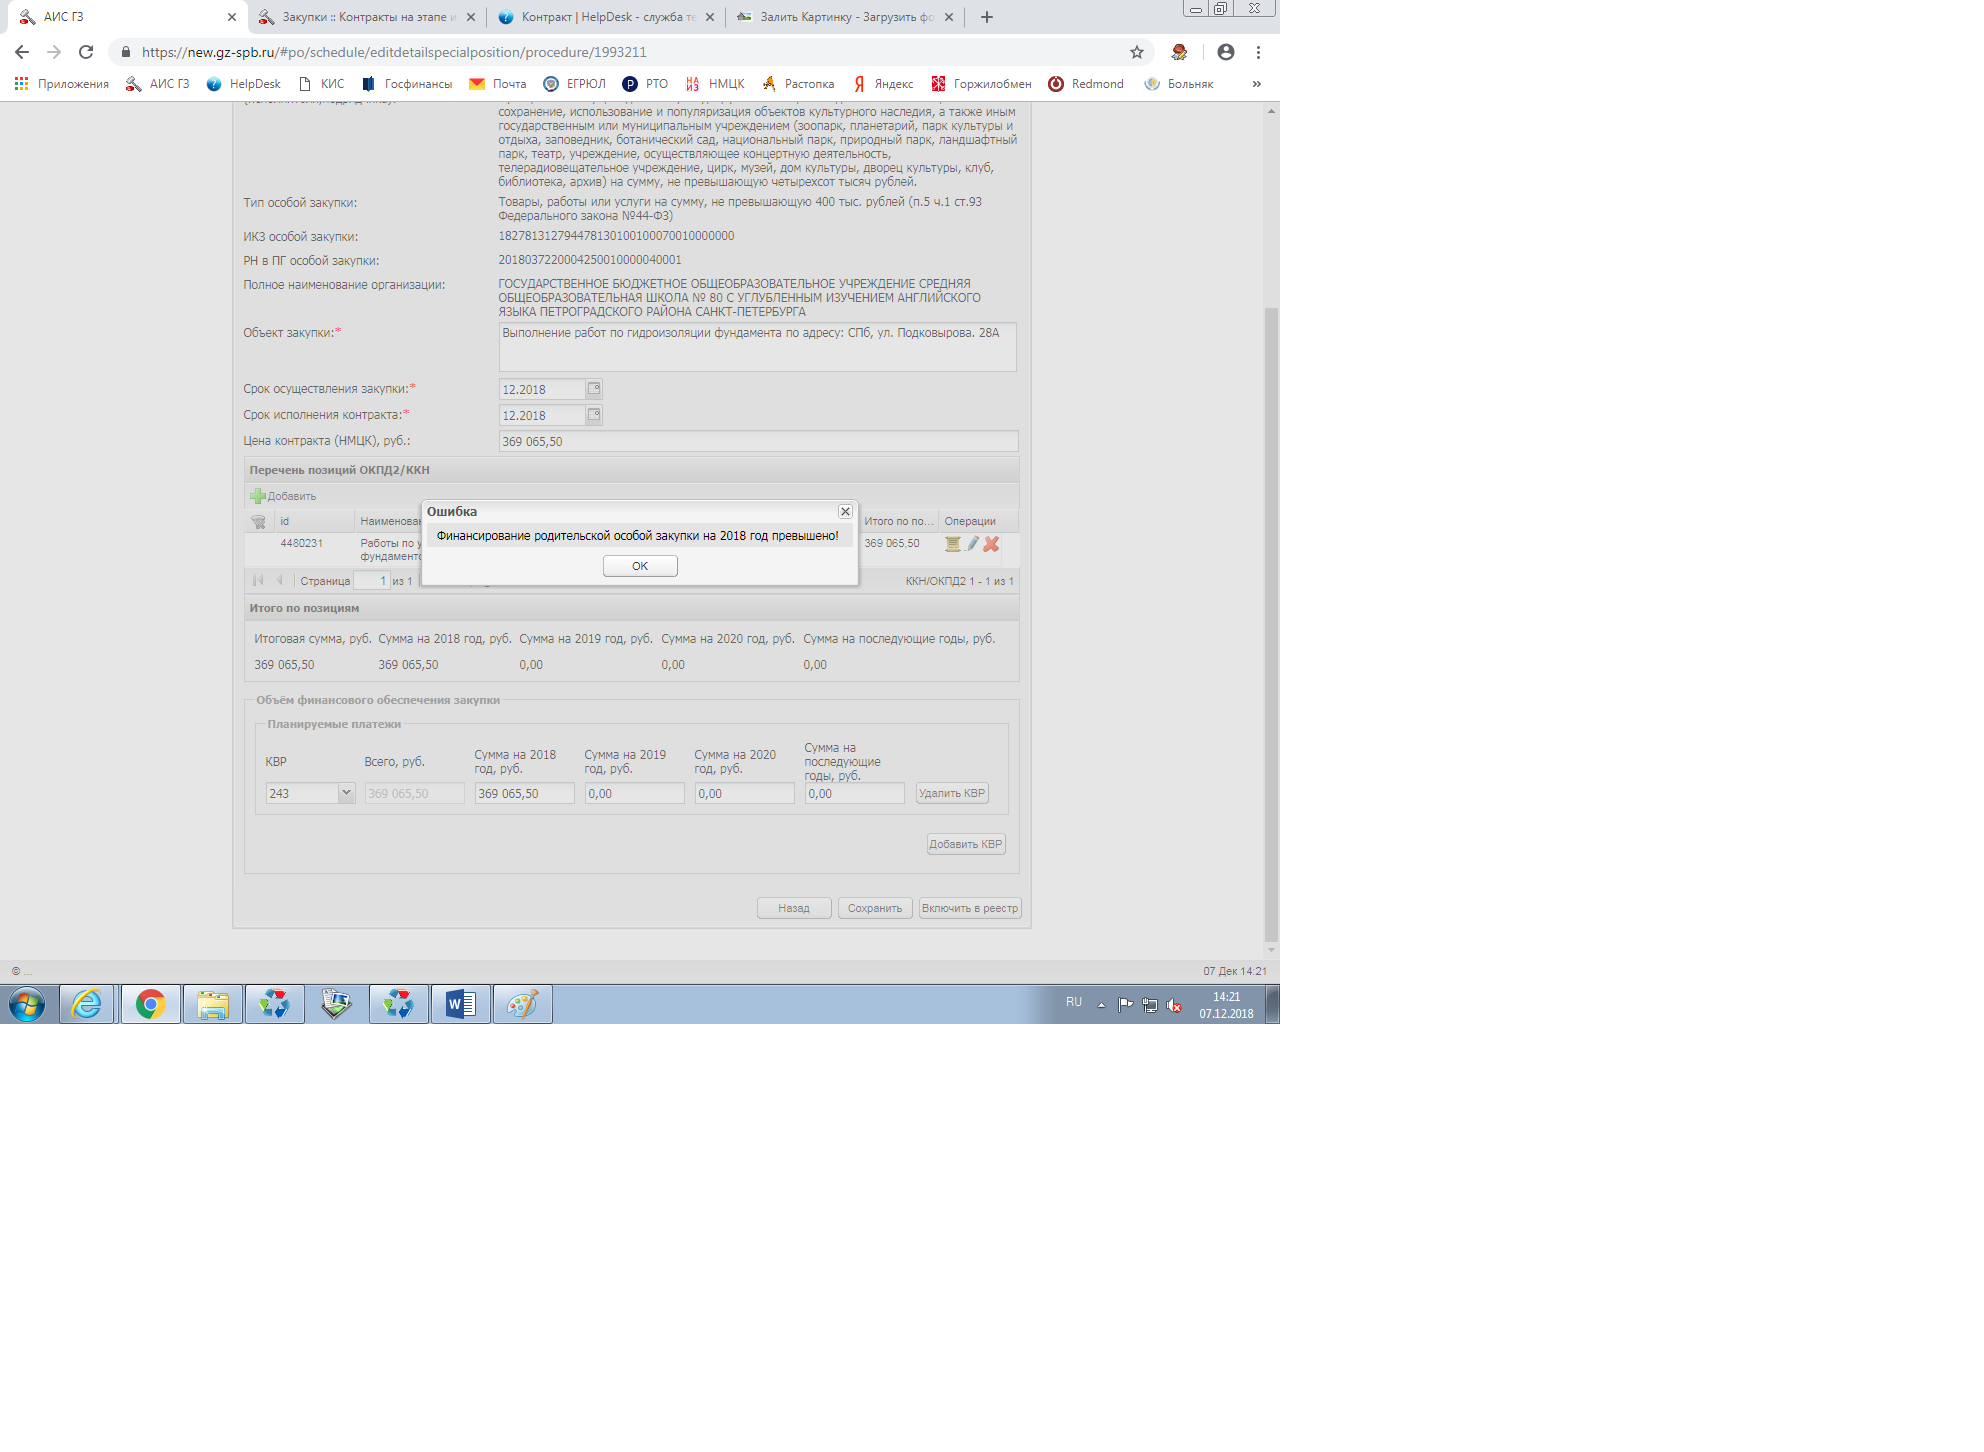The height and width of the screenshot is (1452, 1984).
Task: Click the extension icon beside the star
Action: point(1180,52)
